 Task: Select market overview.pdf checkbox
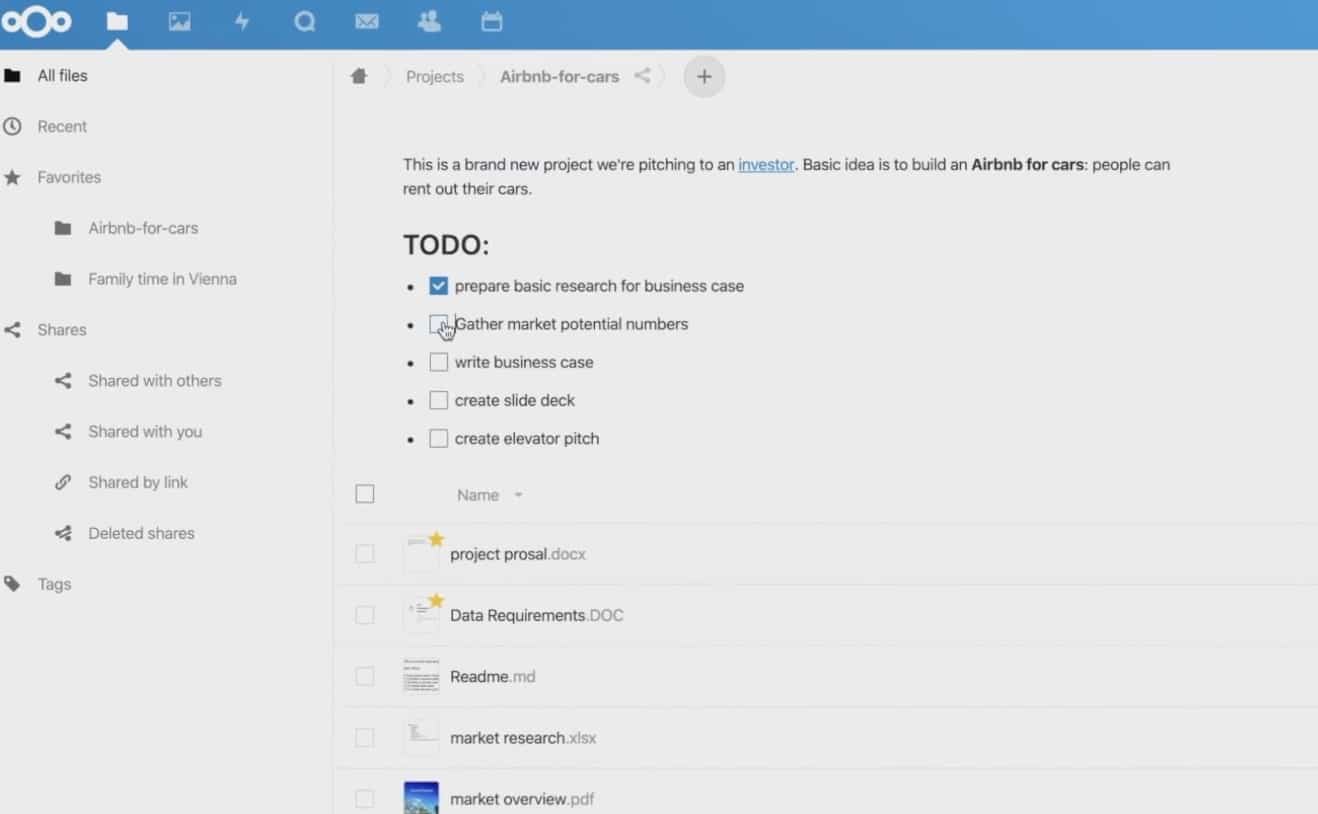(365, 799)
